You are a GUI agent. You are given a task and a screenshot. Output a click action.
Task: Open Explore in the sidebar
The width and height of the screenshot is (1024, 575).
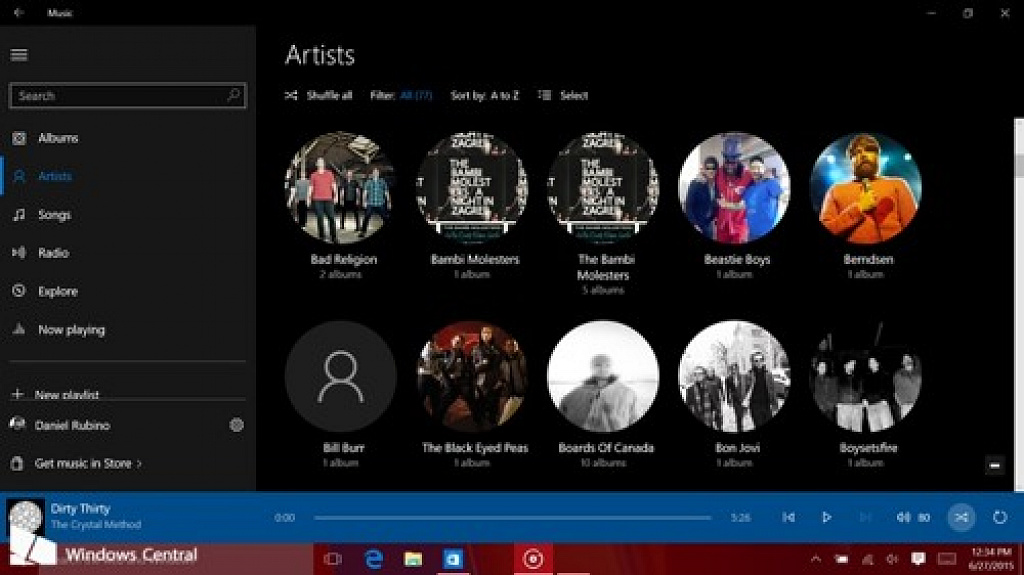coord(127,291)
